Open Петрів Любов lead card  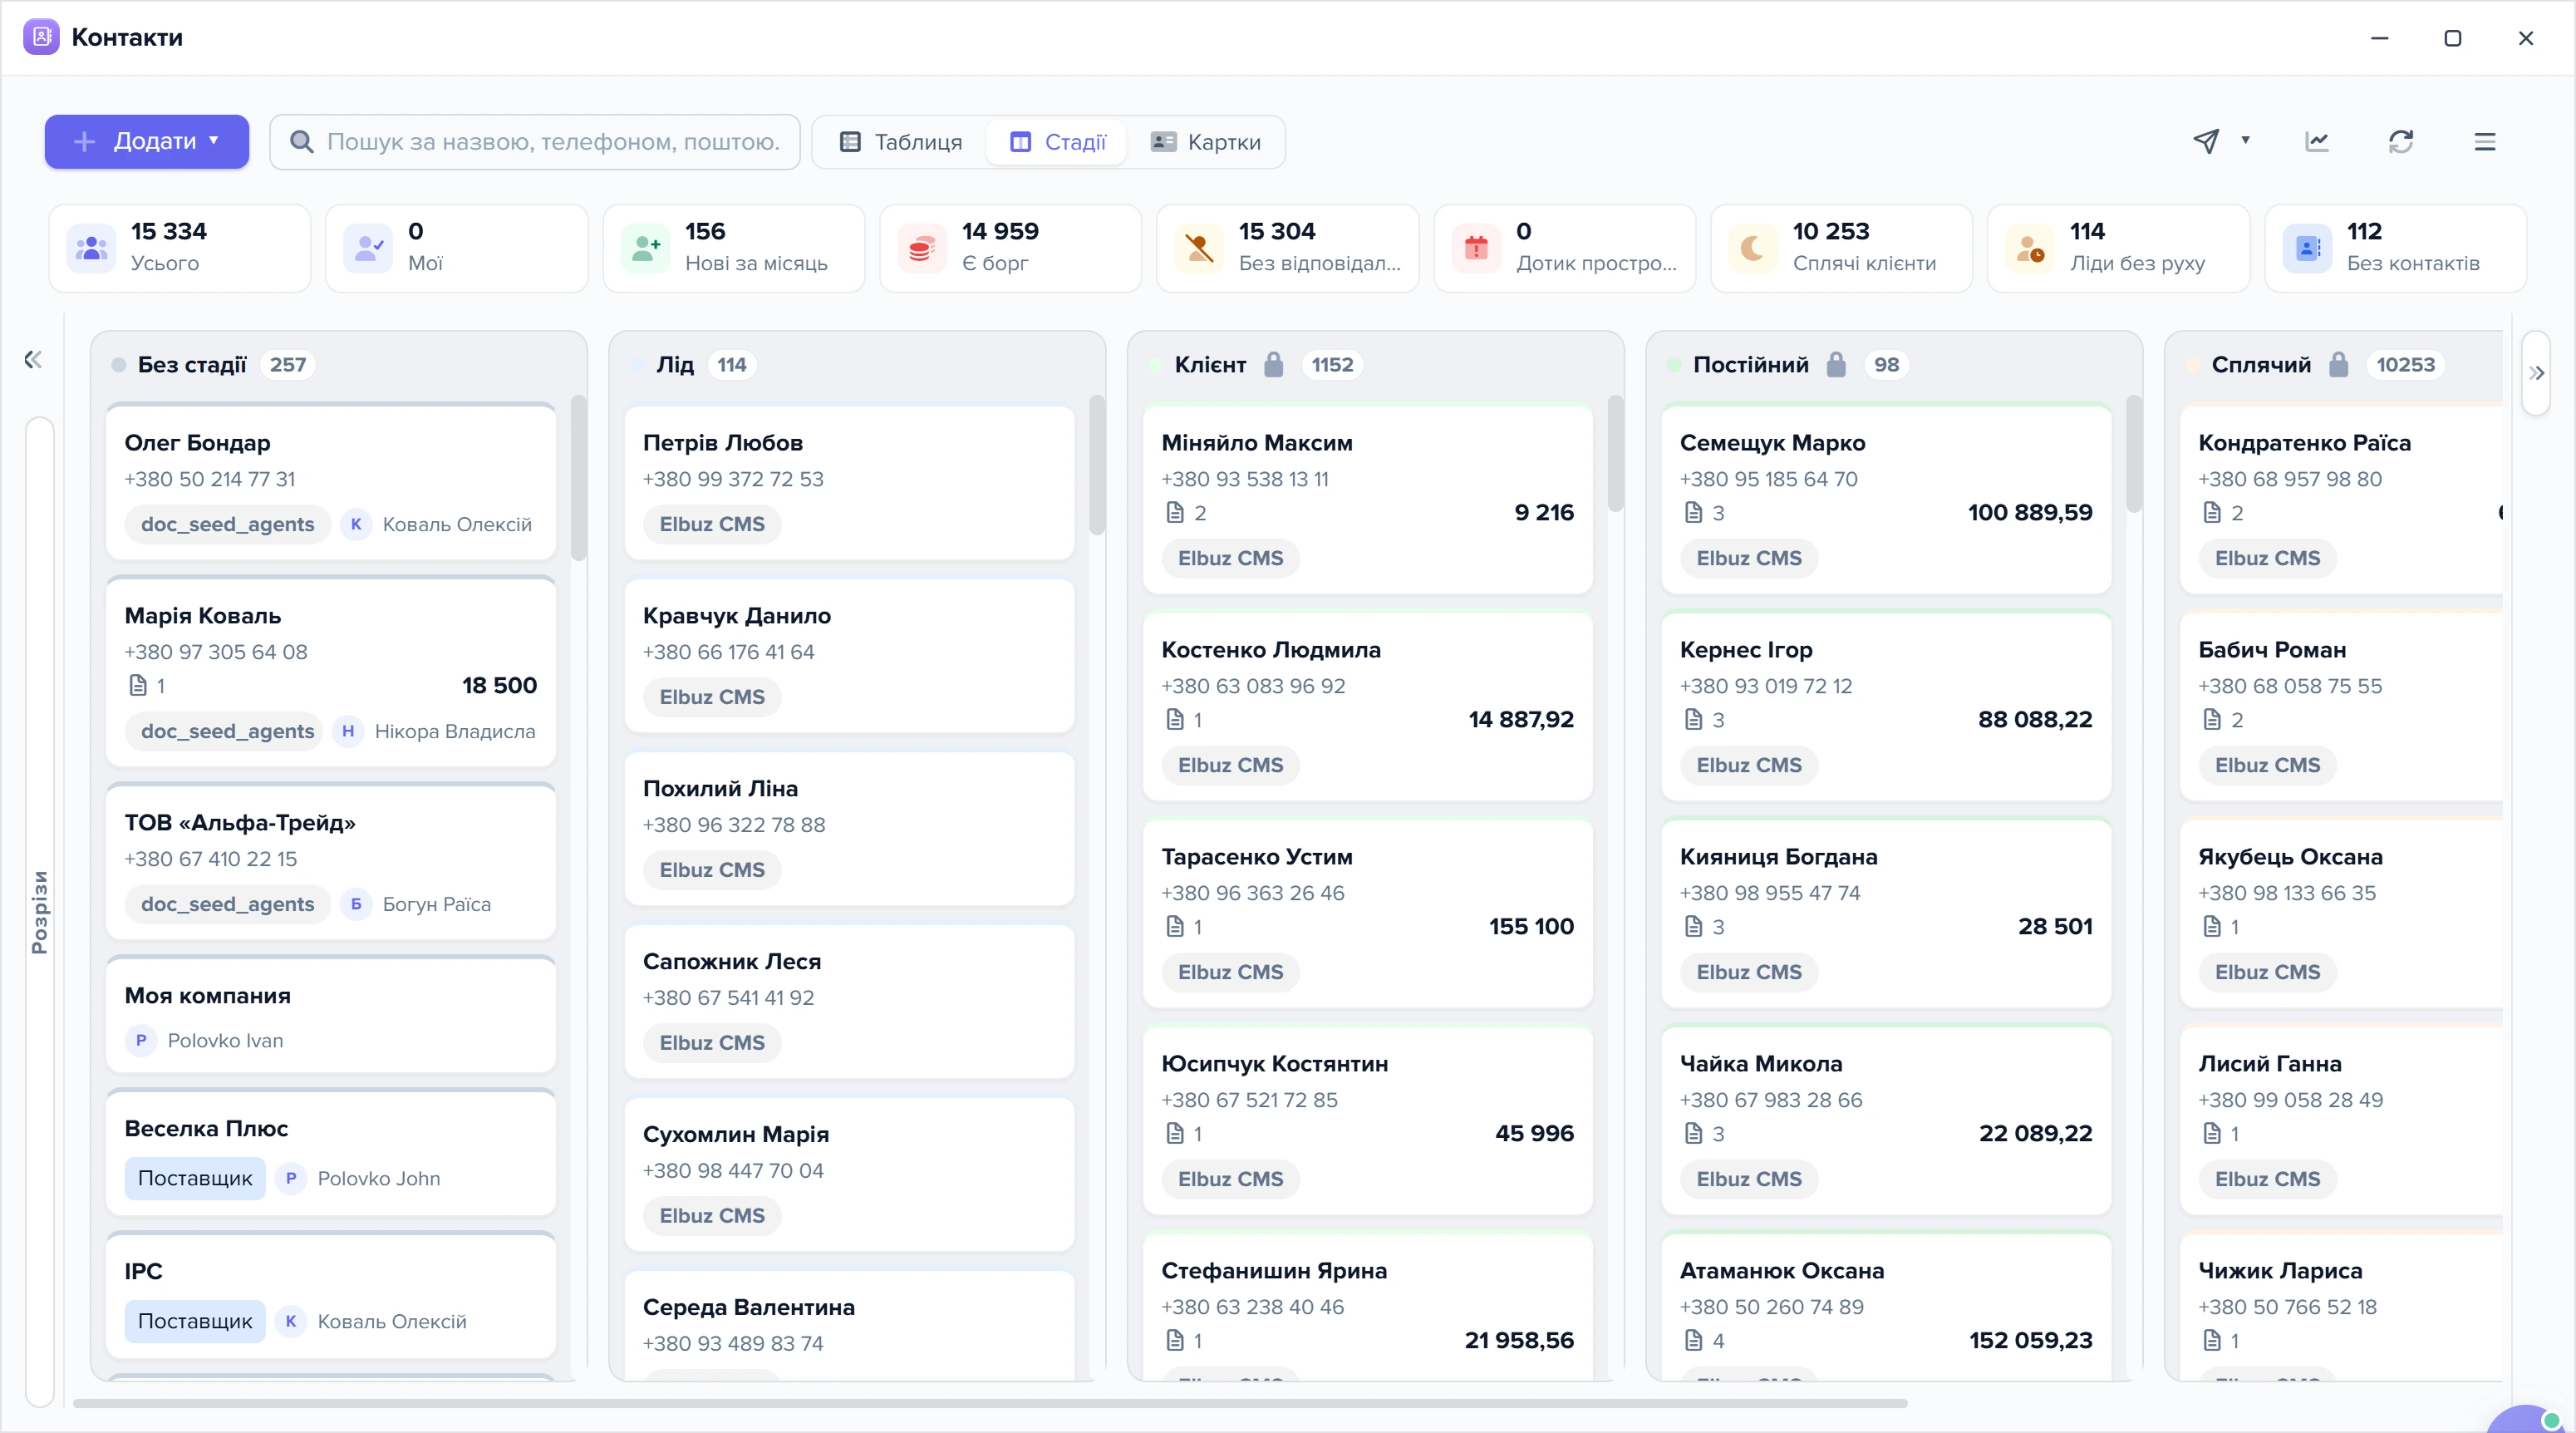(x=849, y=483)
